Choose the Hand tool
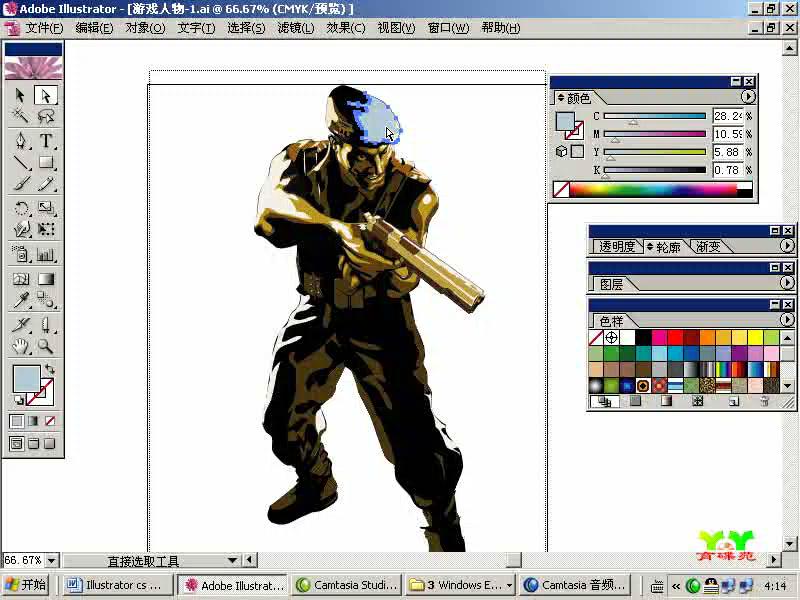This screenshot has width=800, height=600. point(20,346)
